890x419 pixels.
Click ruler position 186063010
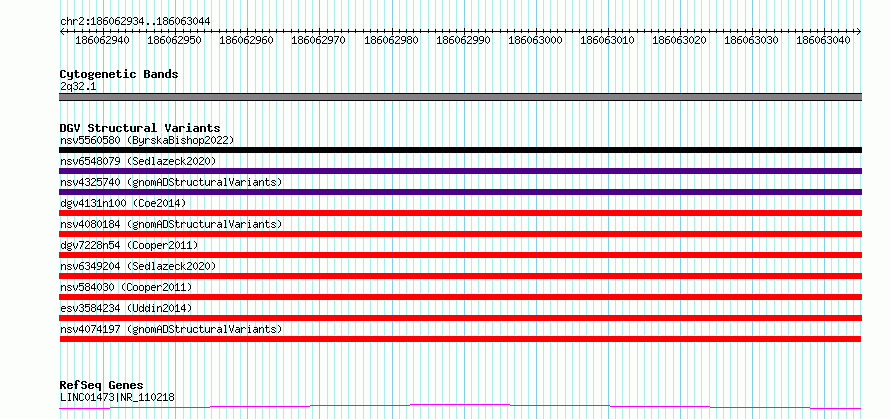pyautogui.click(x=607, y=40)
